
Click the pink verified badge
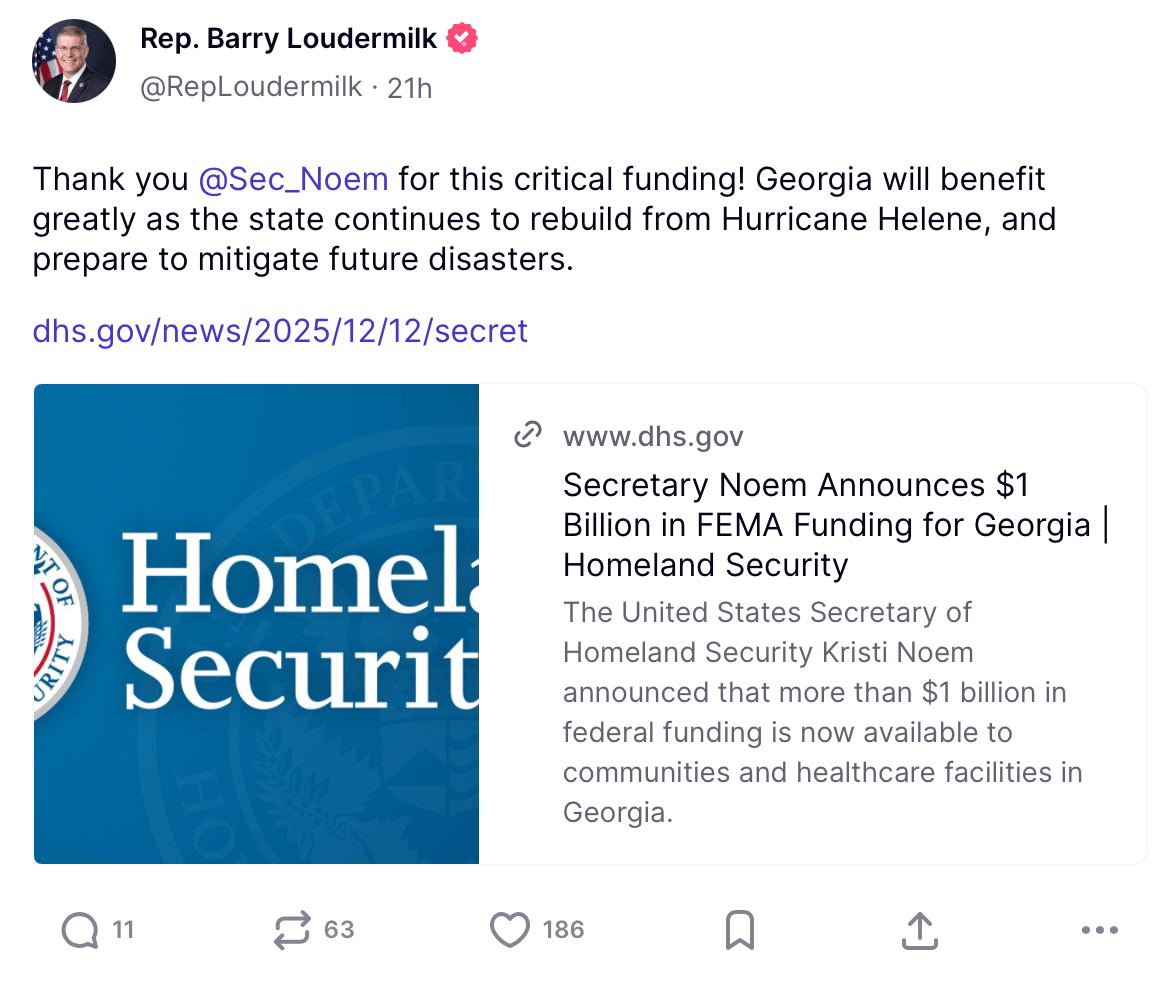462,39
